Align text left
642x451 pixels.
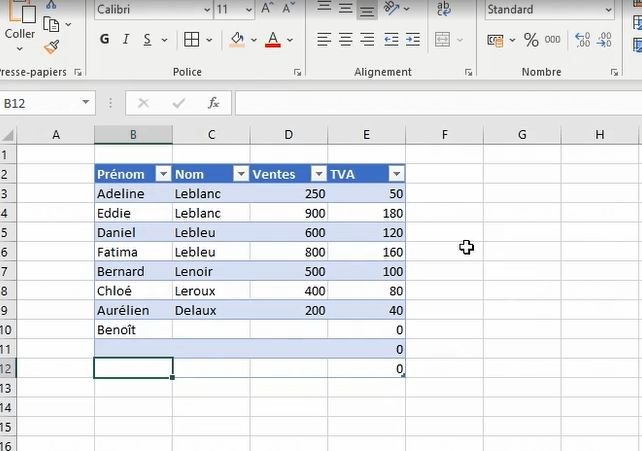pyautogui.click(x=324, y=39)
